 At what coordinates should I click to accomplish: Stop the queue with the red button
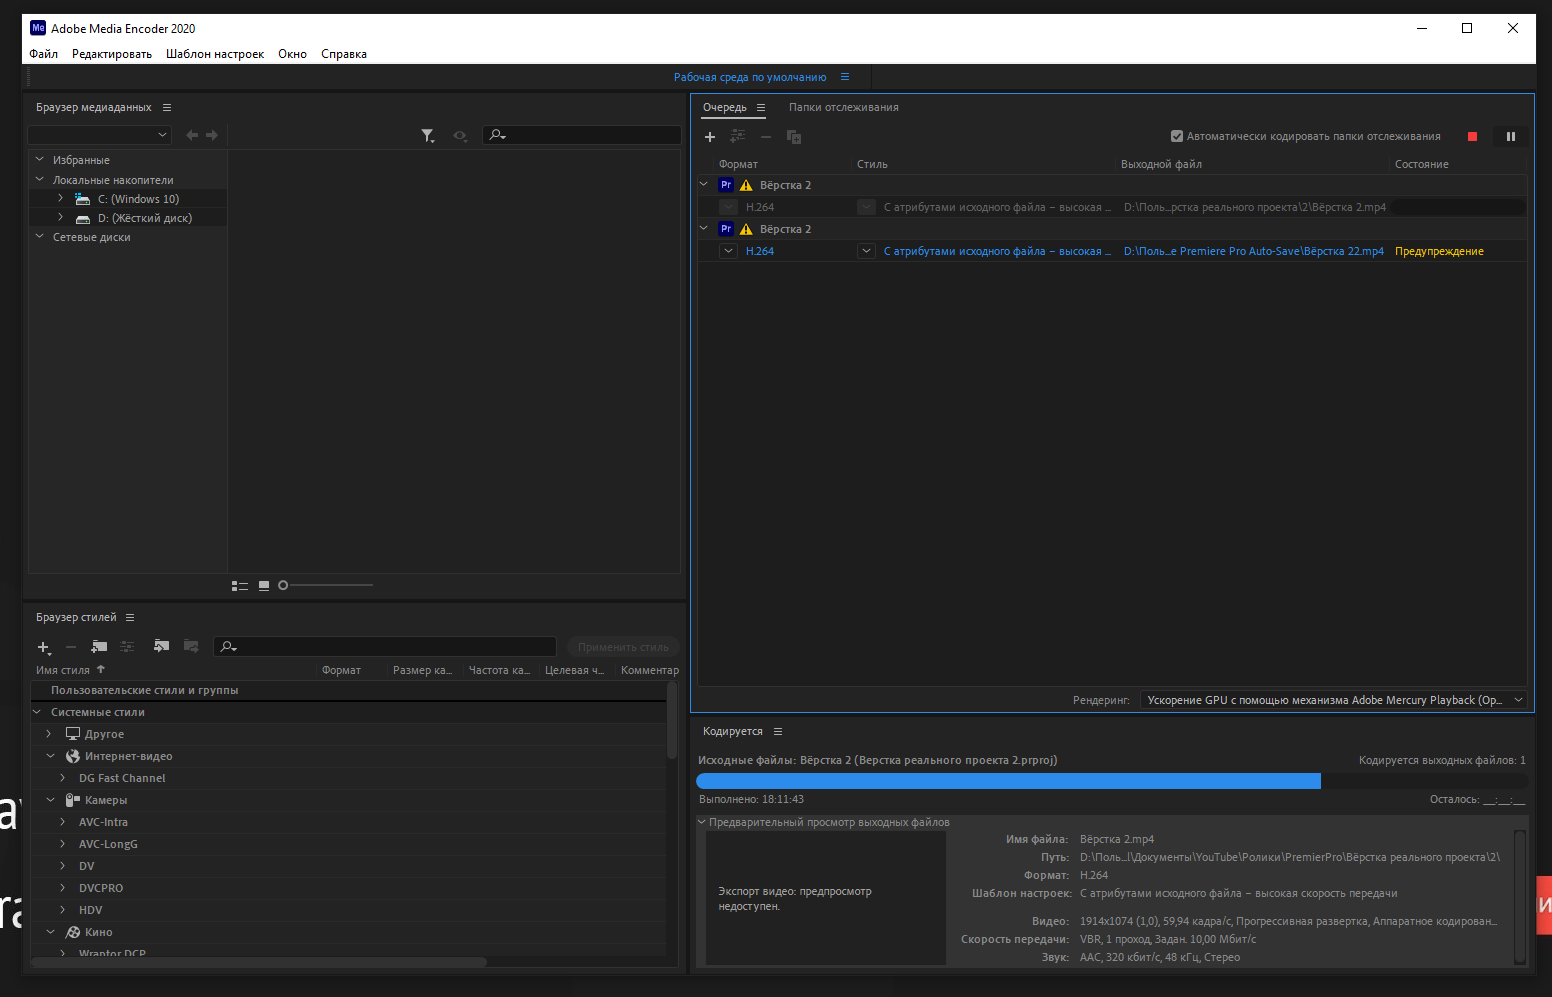[1472, 137]
